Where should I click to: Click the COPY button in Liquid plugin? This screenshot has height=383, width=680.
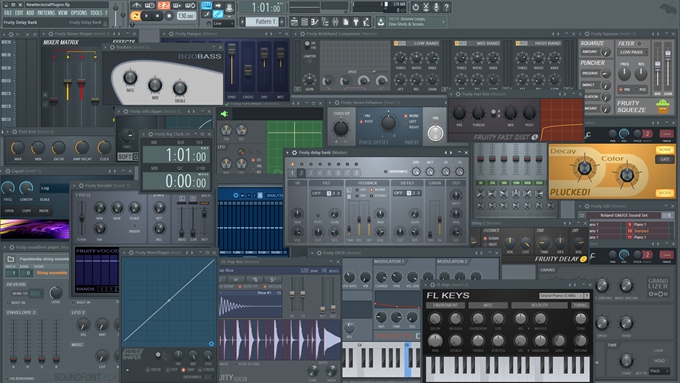[x=26, y=211]
